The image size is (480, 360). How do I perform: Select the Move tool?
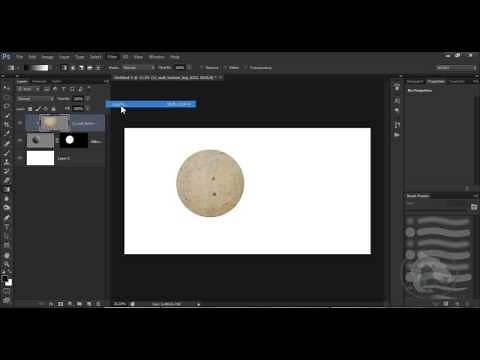pyautogui.click(x=6, y=88)
